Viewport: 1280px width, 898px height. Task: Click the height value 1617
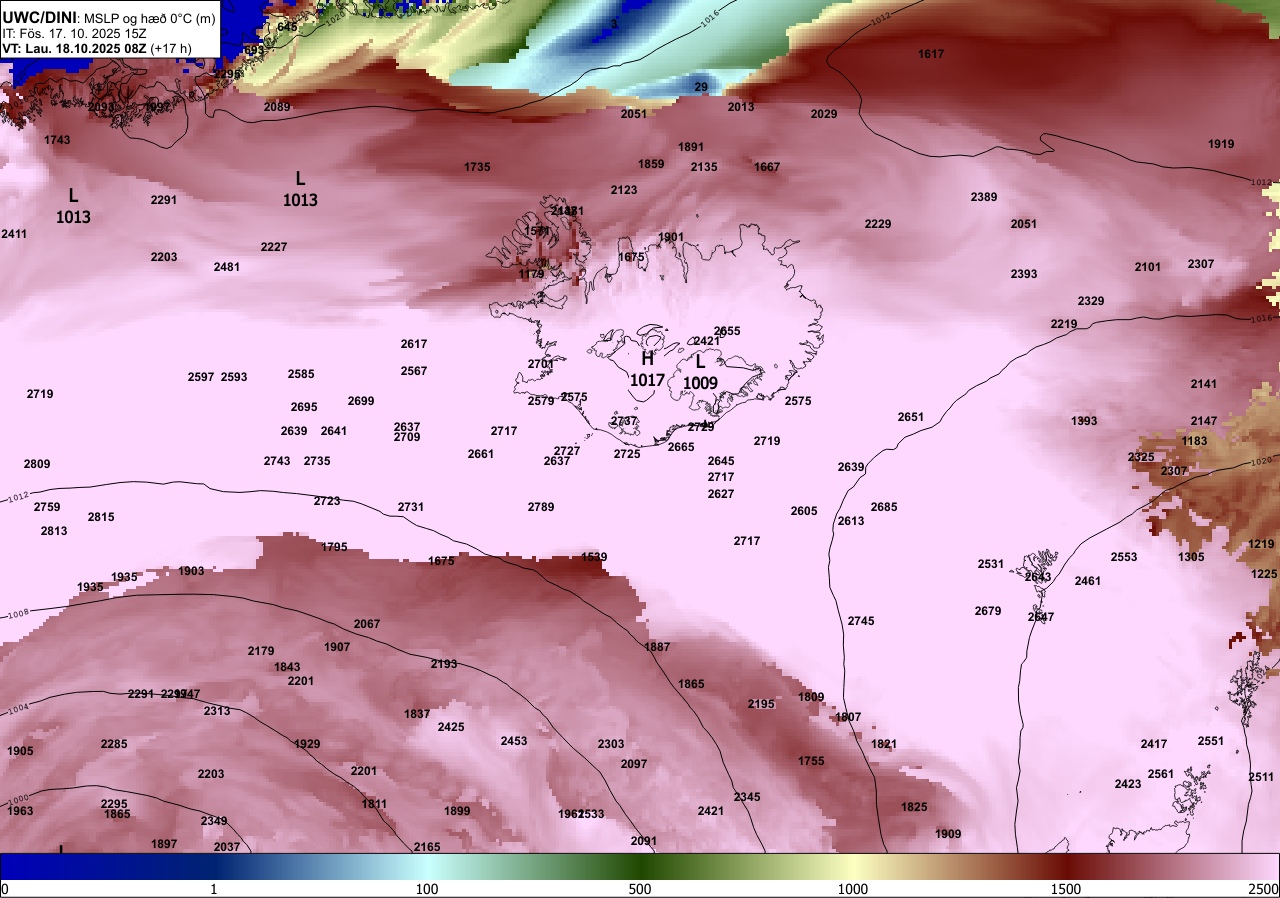coord(931,54)
